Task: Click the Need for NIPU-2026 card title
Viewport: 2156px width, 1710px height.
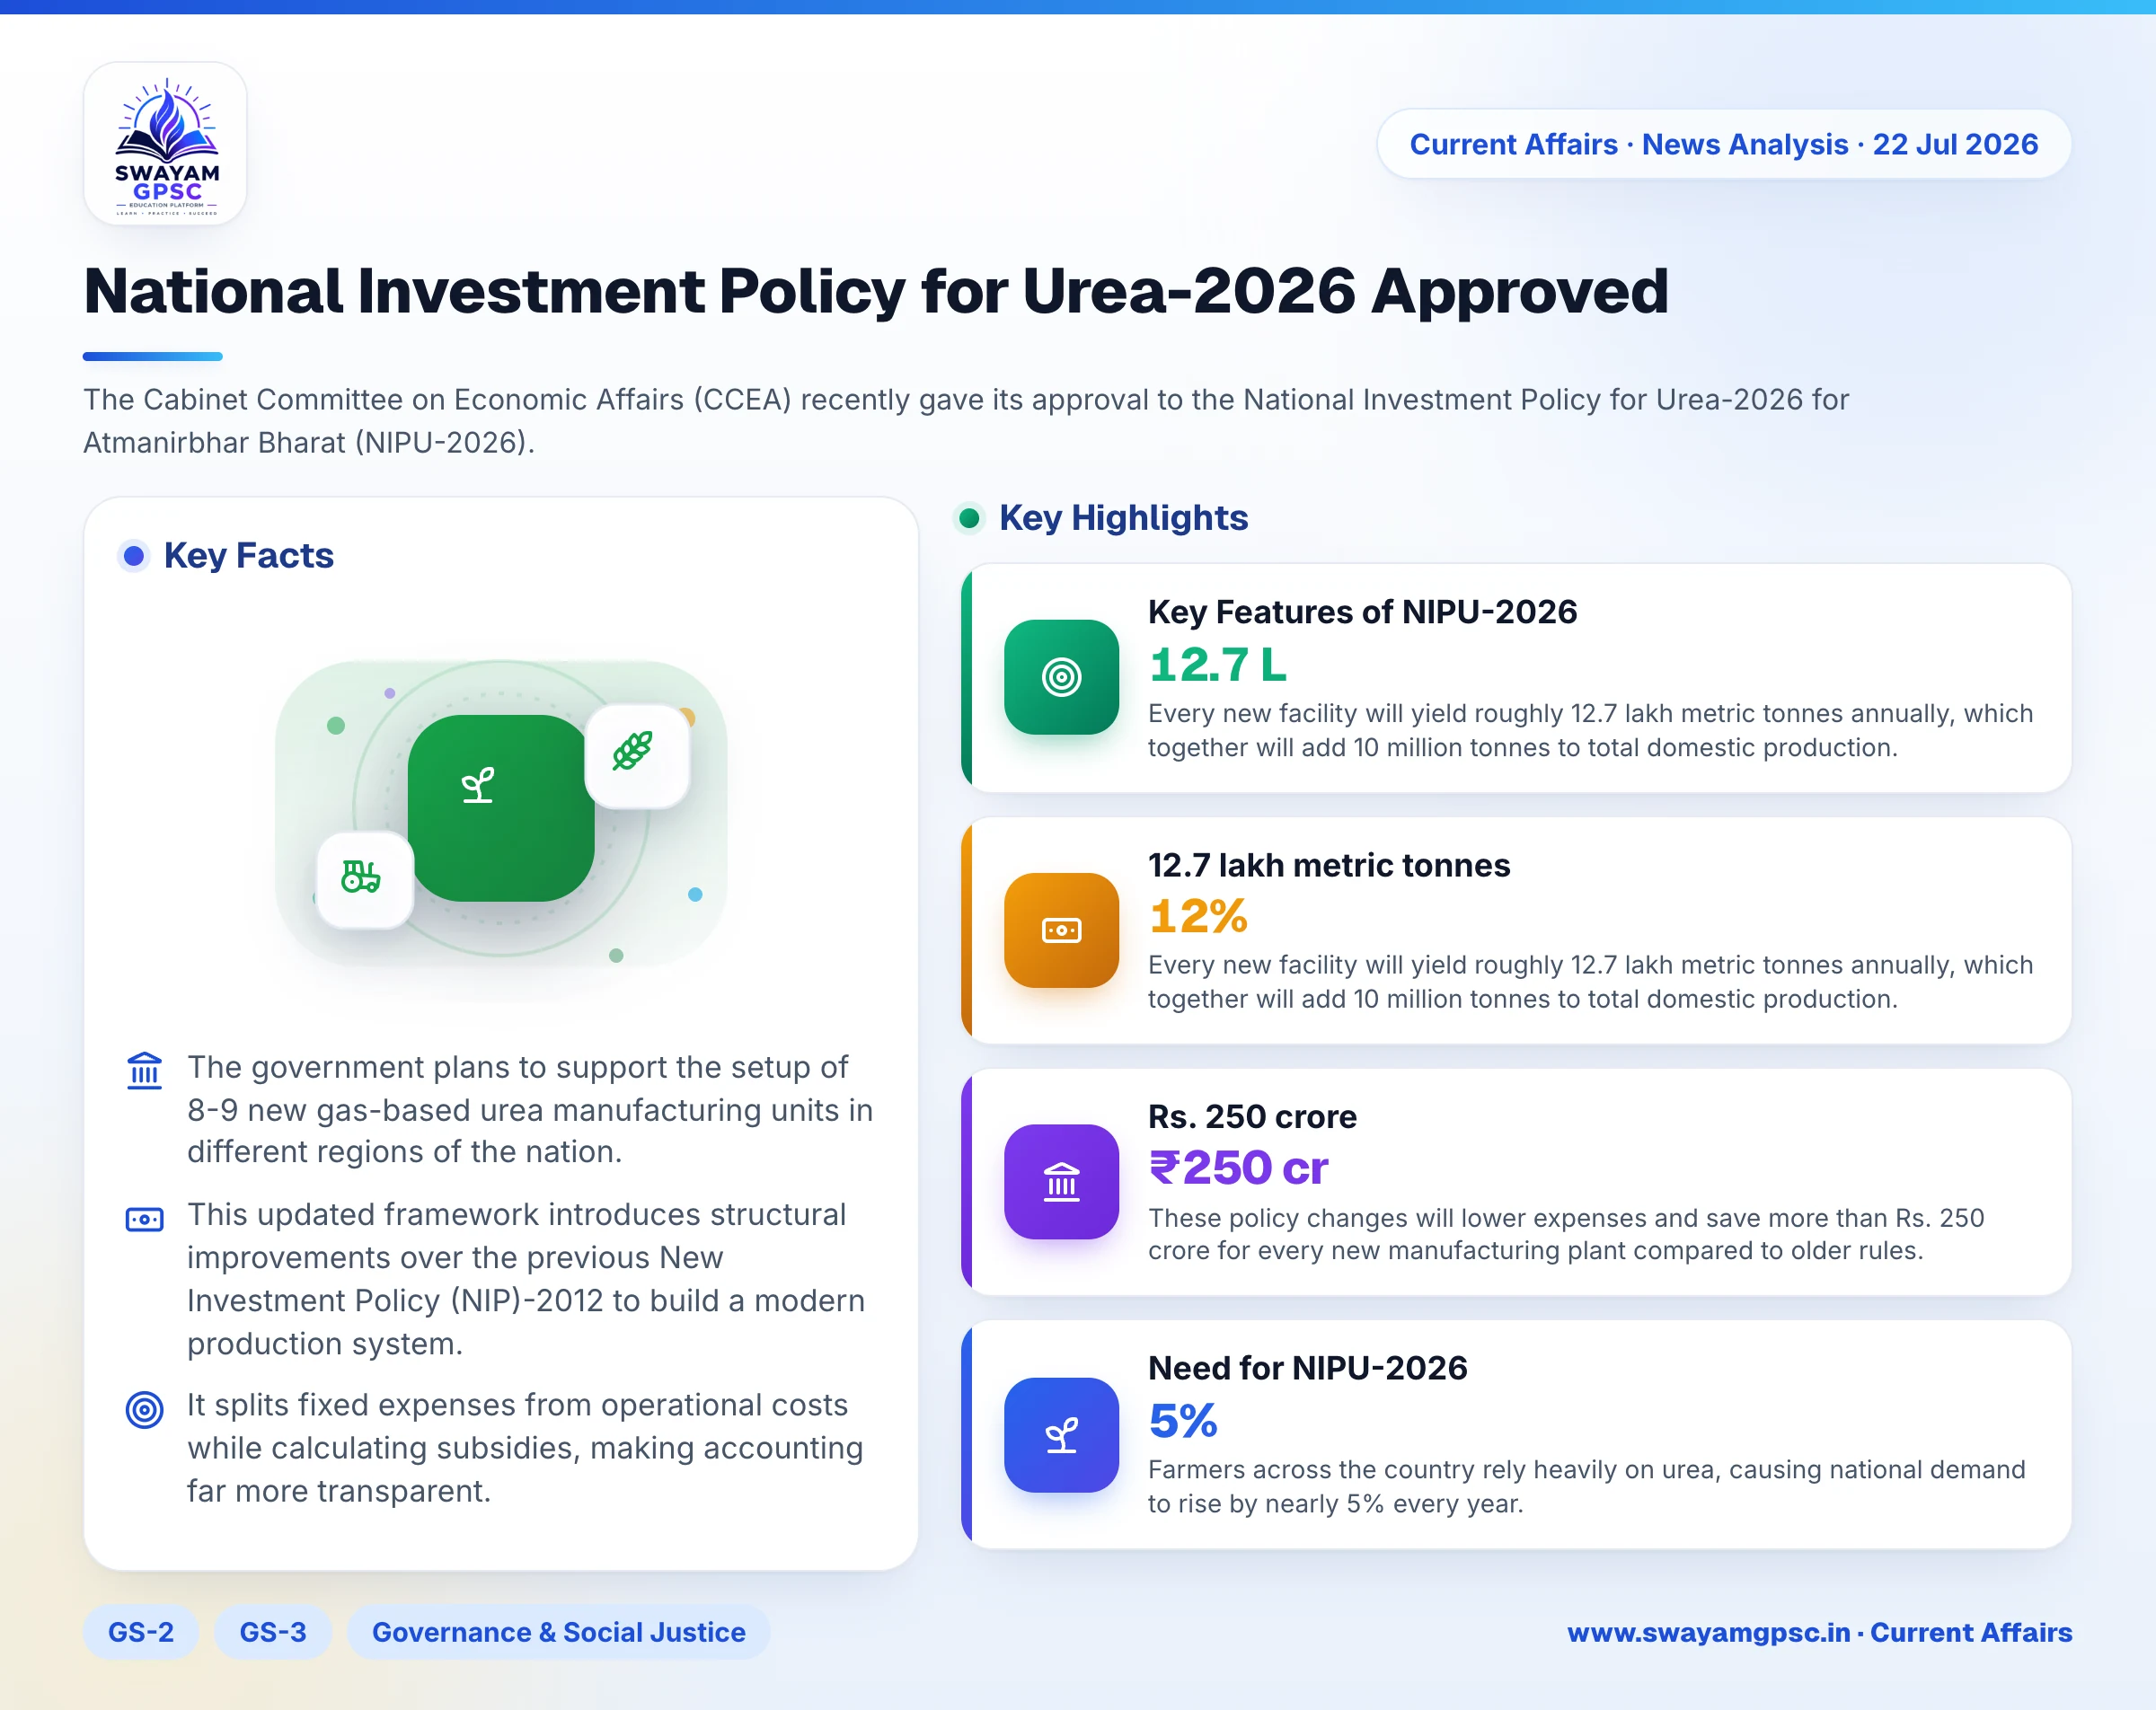Action: 1307,1367
